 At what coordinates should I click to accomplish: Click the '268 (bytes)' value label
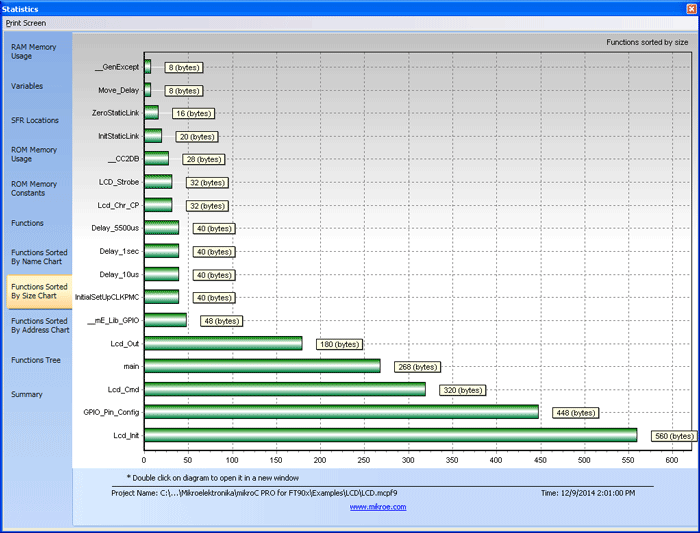click(x=417, y=367)
